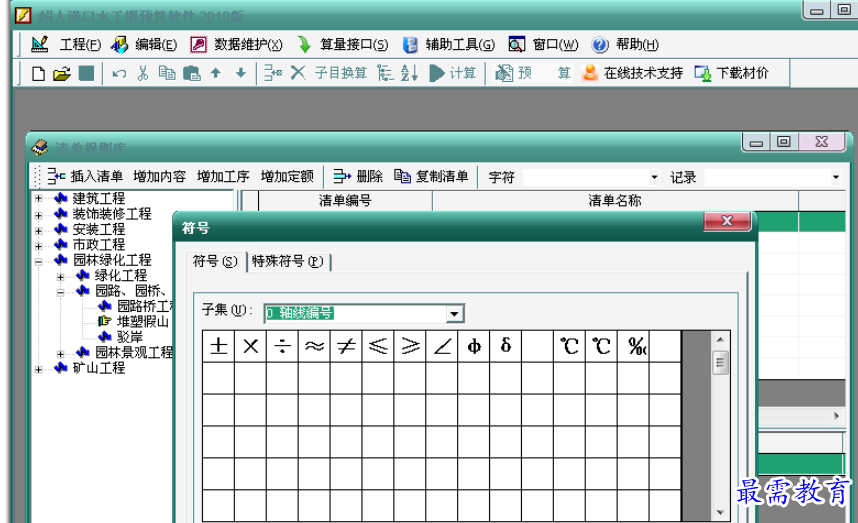Click symbol grid scrollbar down arrow

click(x=720, y=513)
